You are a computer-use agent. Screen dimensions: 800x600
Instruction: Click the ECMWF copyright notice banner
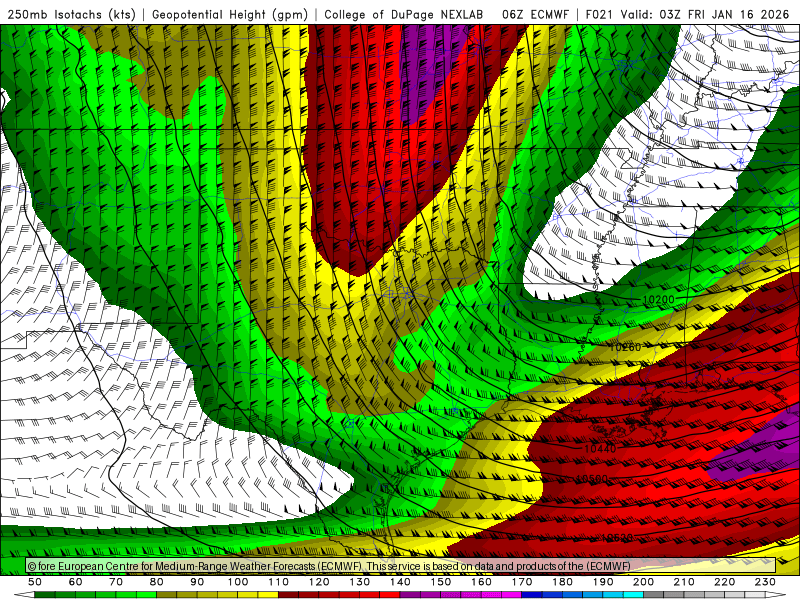[x=401, y=565]
